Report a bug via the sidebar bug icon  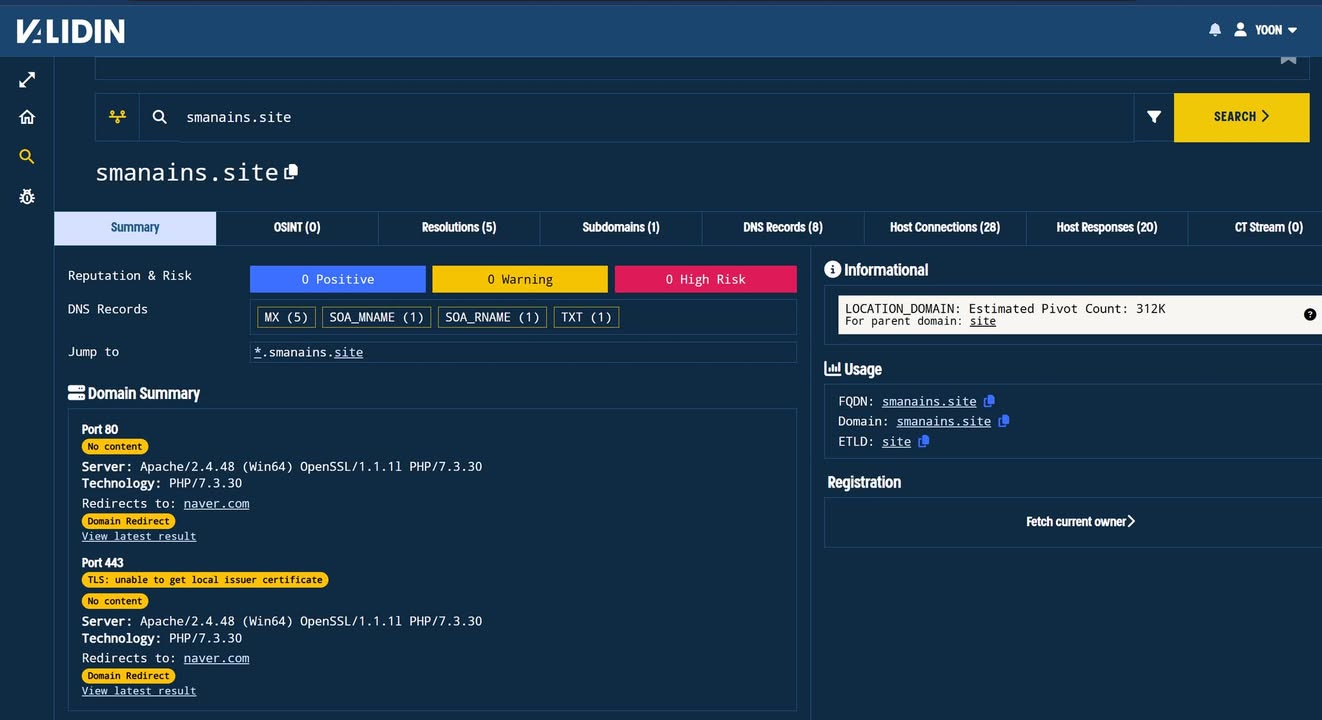point(26,196)
